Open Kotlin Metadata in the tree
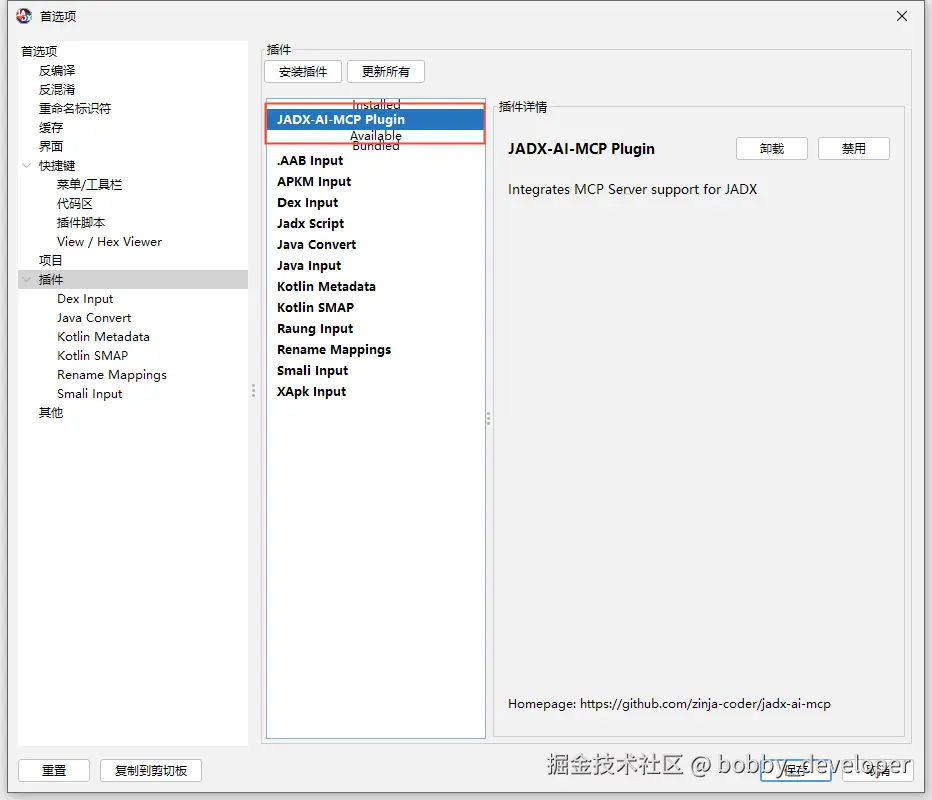This screenshot has height=800, width=932. [103, 336]
